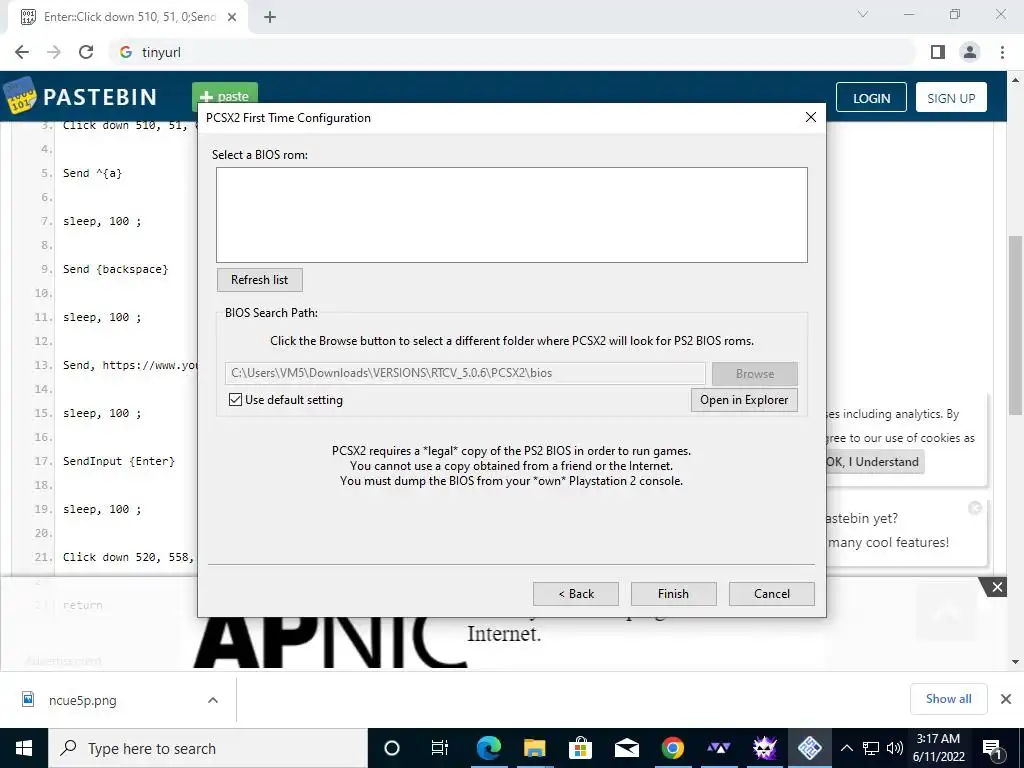Close the Pastebin browser tab
The height and width of the screenshot is (768, 1024).
(x=232, y=17)
